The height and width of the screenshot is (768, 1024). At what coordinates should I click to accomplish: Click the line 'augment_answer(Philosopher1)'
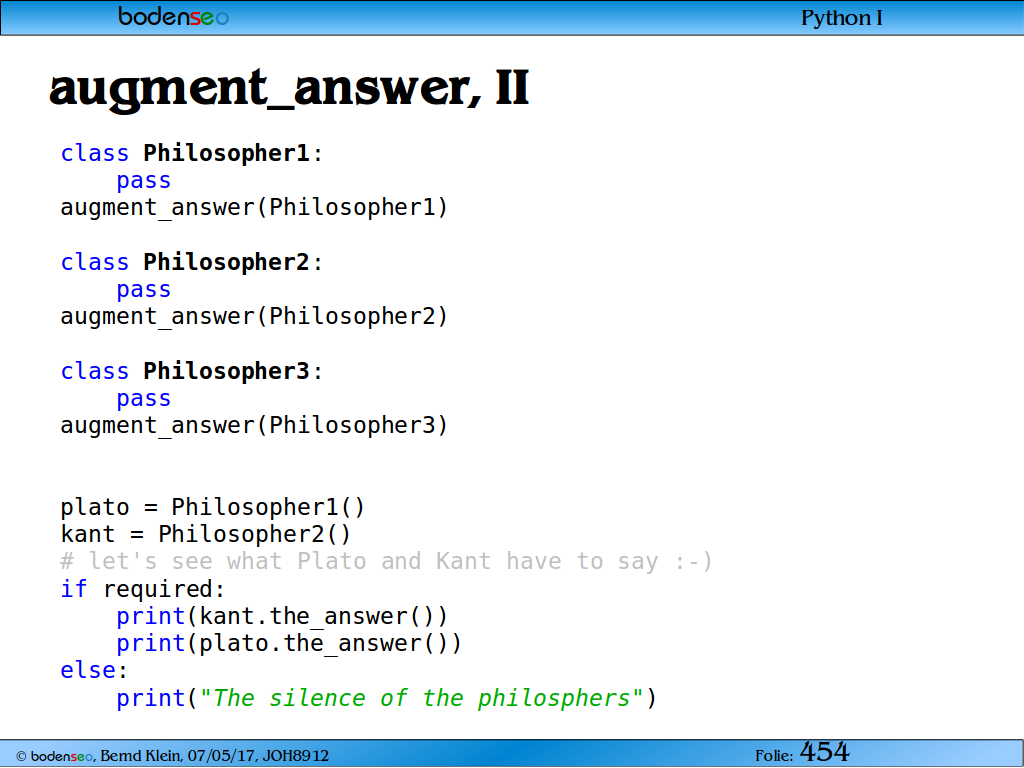[254, 208]
